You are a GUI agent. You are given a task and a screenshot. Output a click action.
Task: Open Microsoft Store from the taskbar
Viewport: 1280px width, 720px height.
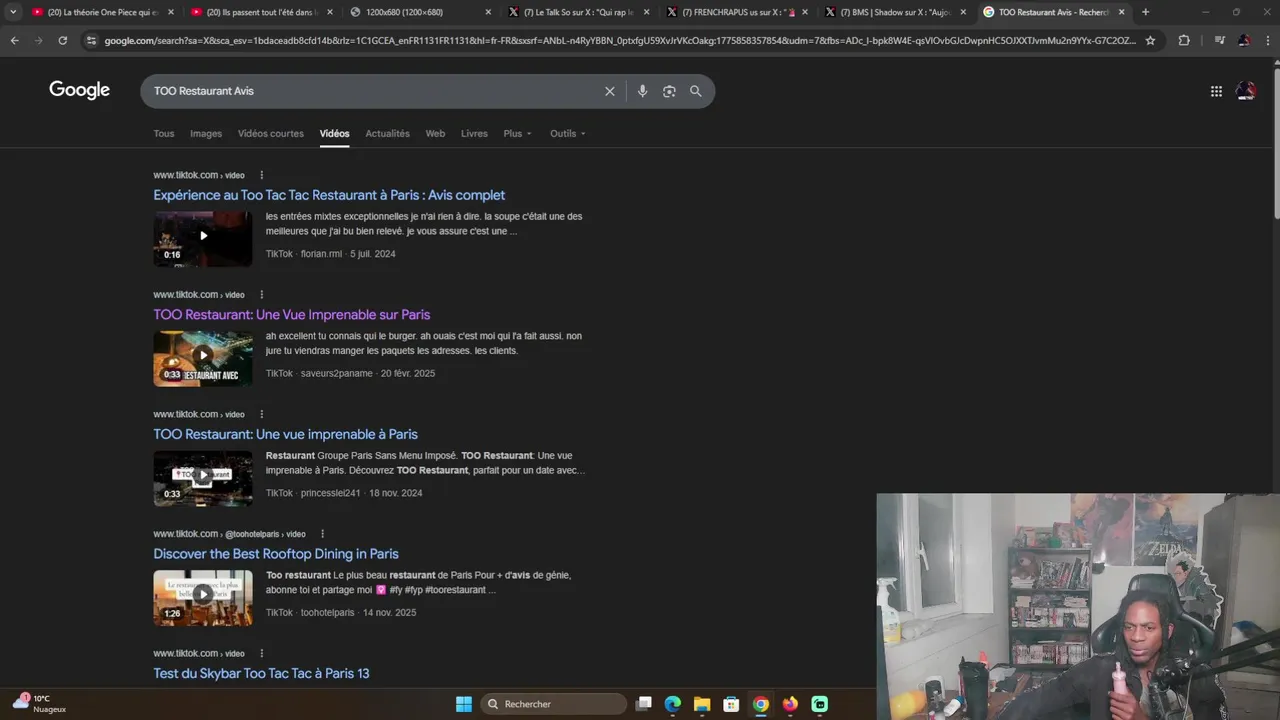click(731, 704)
